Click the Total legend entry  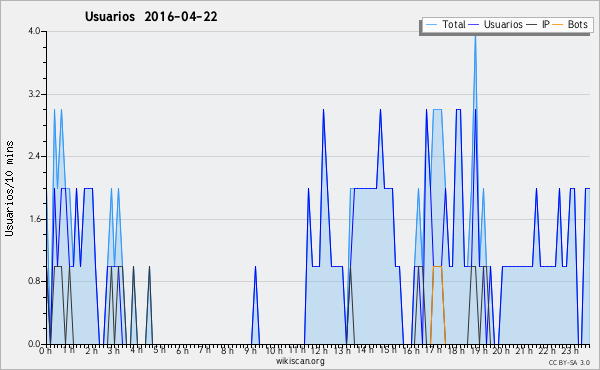[x=445, y=24]
